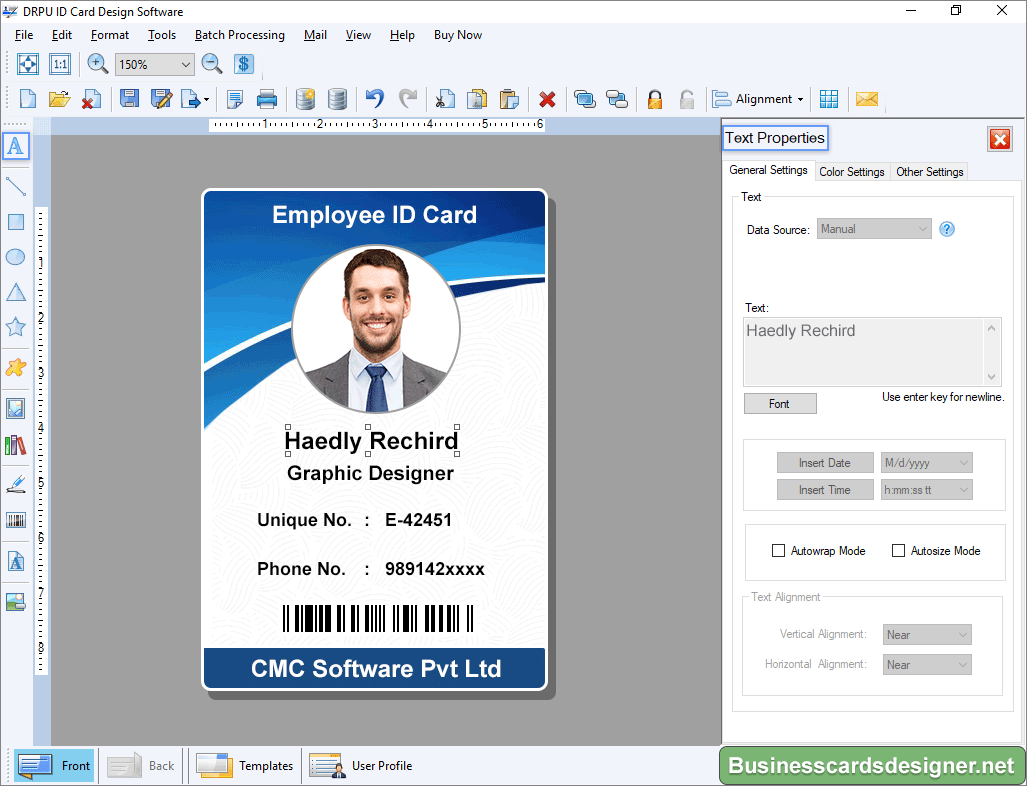Open the File menu
This screenshot has width=1027, height=786.
24,35
